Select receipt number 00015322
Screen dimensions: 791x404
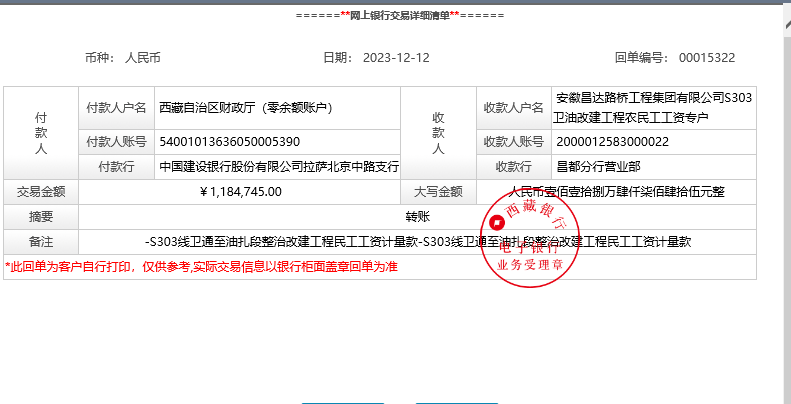click(706, 58)
